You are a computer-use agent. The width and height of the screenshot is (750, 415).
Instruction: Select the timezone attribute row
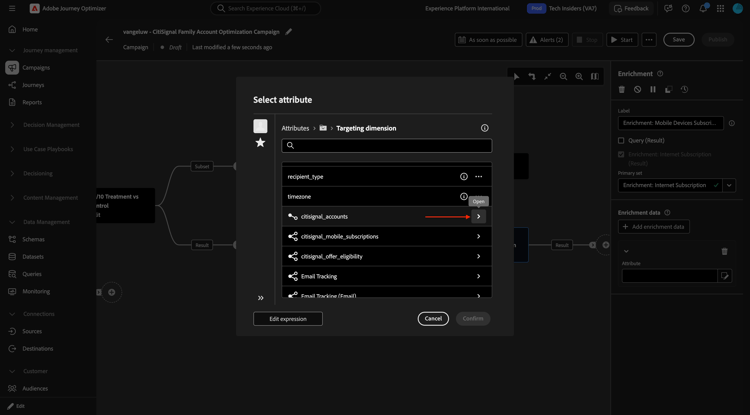pyautogui.click(x=386, y=197)
